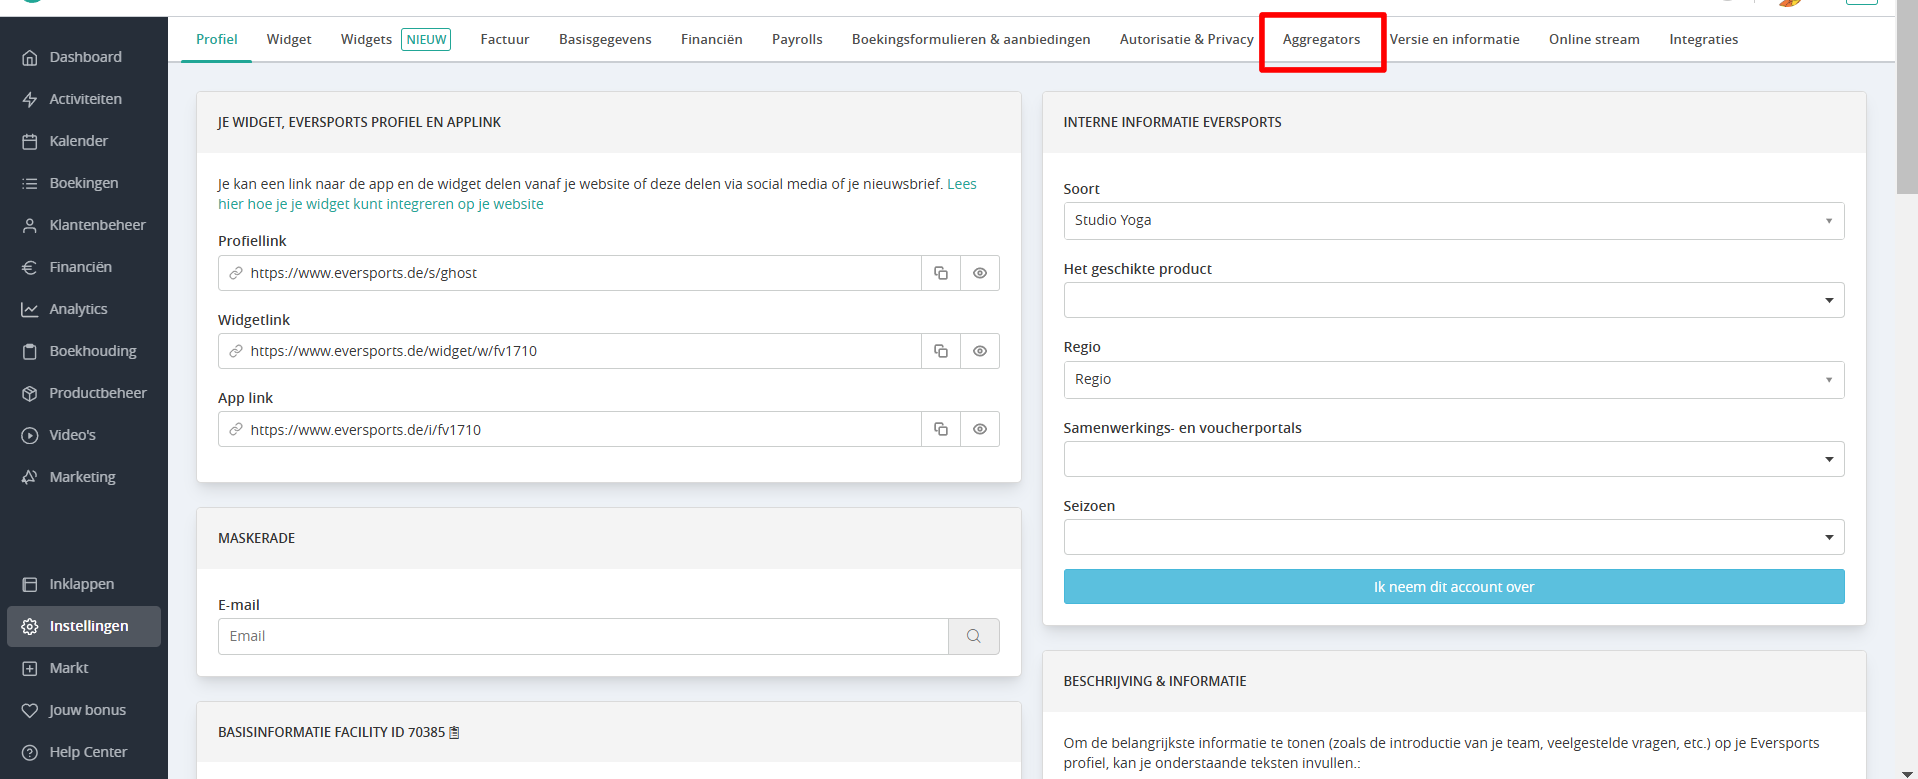Open Autorisatie & Privacy tab
The image size is (1918, 779).
click(x=1186, y=39)
